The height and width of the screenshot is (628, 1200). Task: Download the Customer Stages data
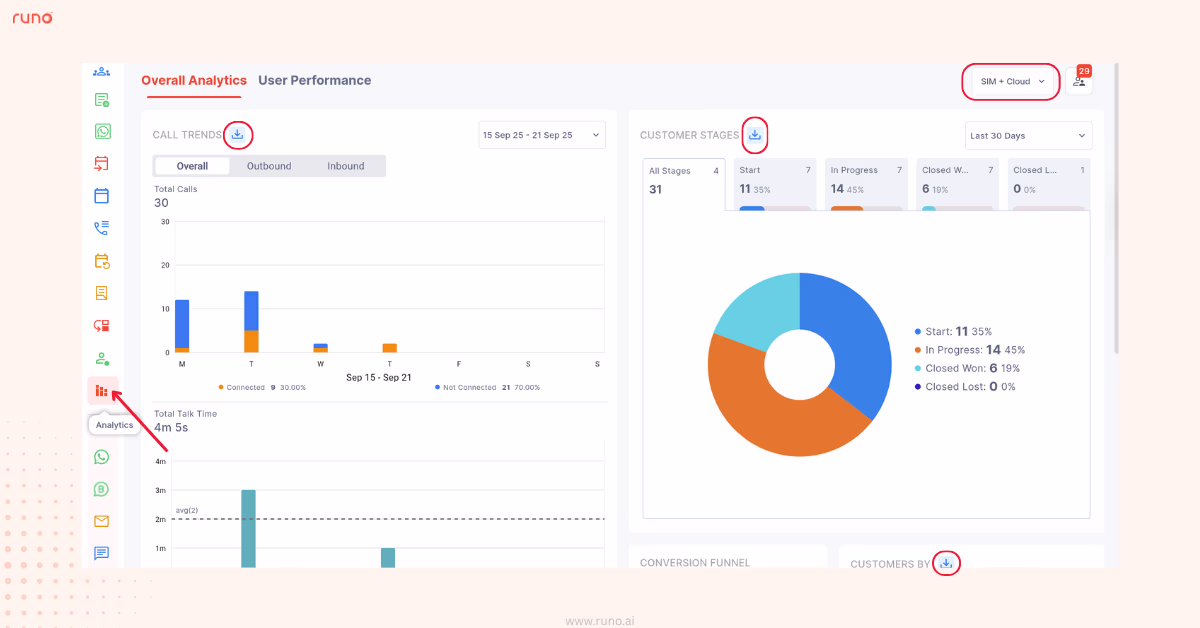(x=755, y=134)
